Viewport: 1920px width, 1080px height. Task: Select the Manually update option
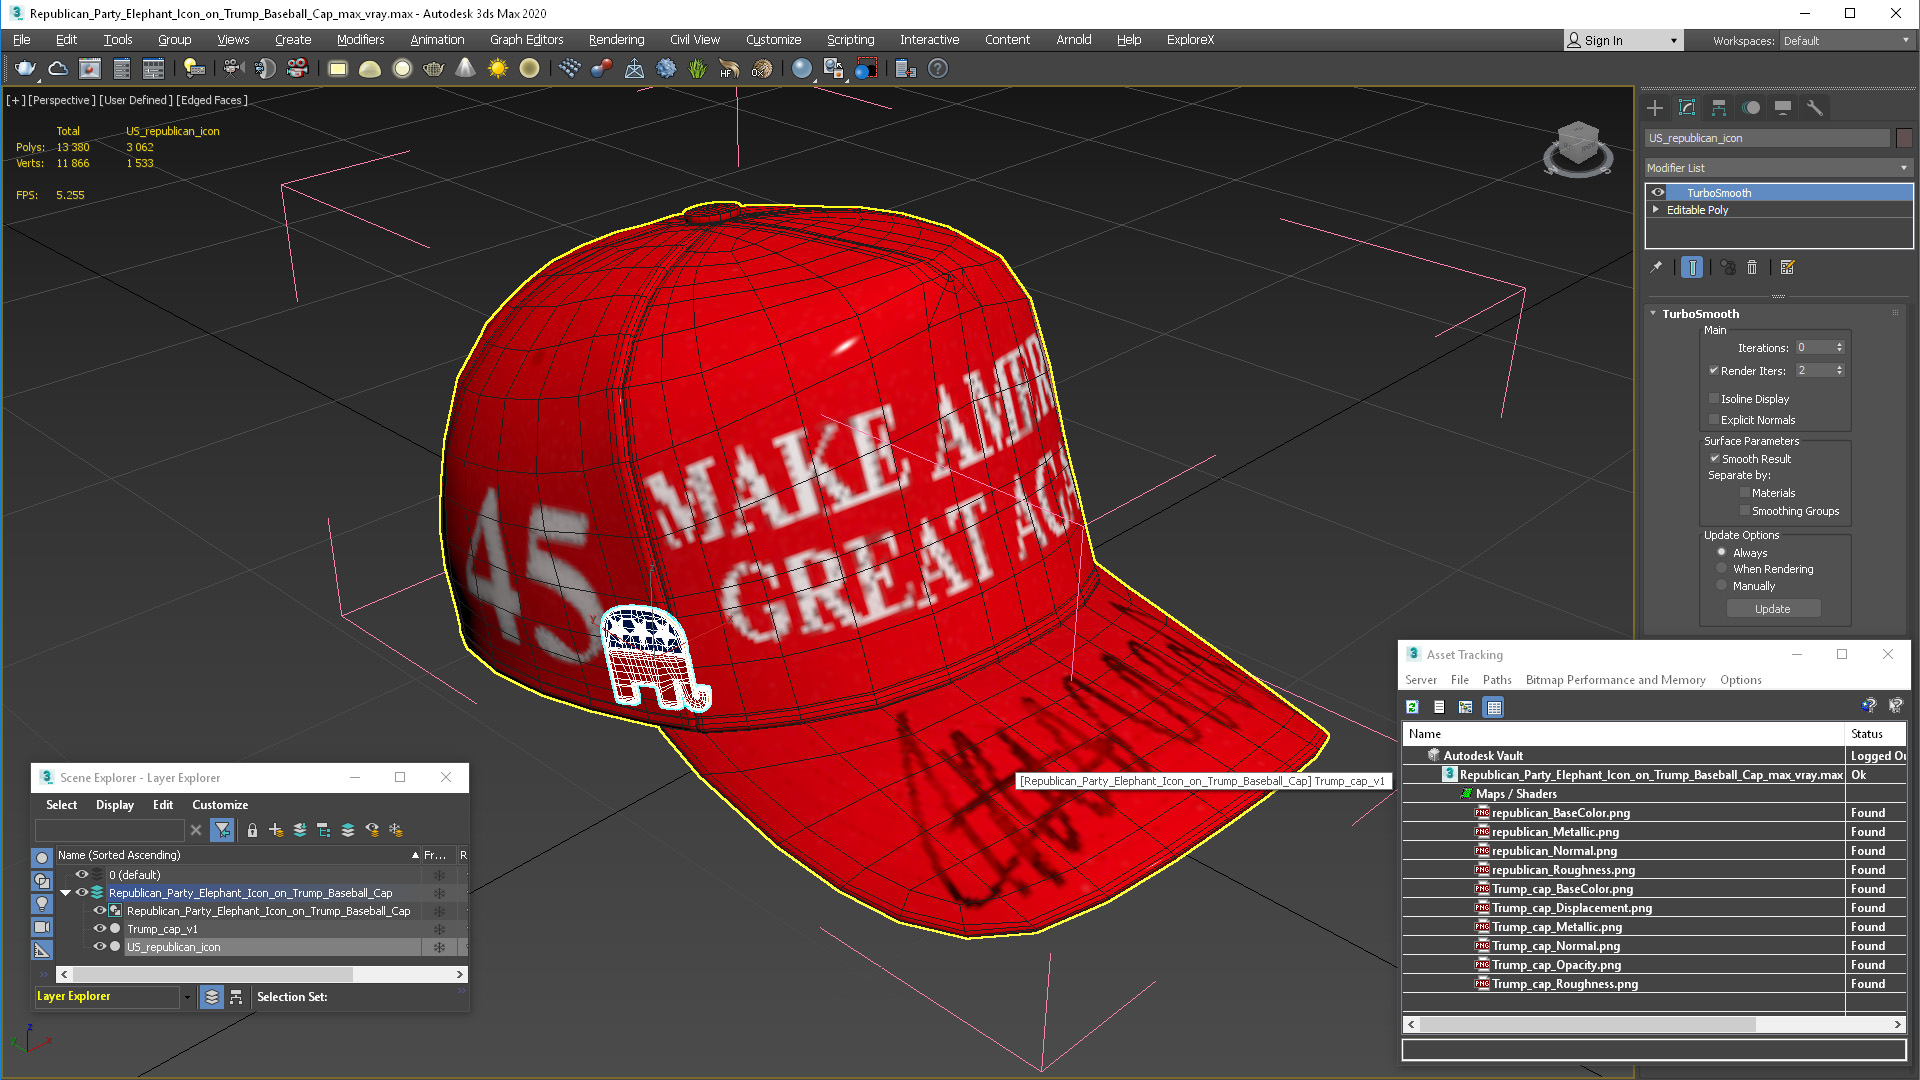[1722, 585]
